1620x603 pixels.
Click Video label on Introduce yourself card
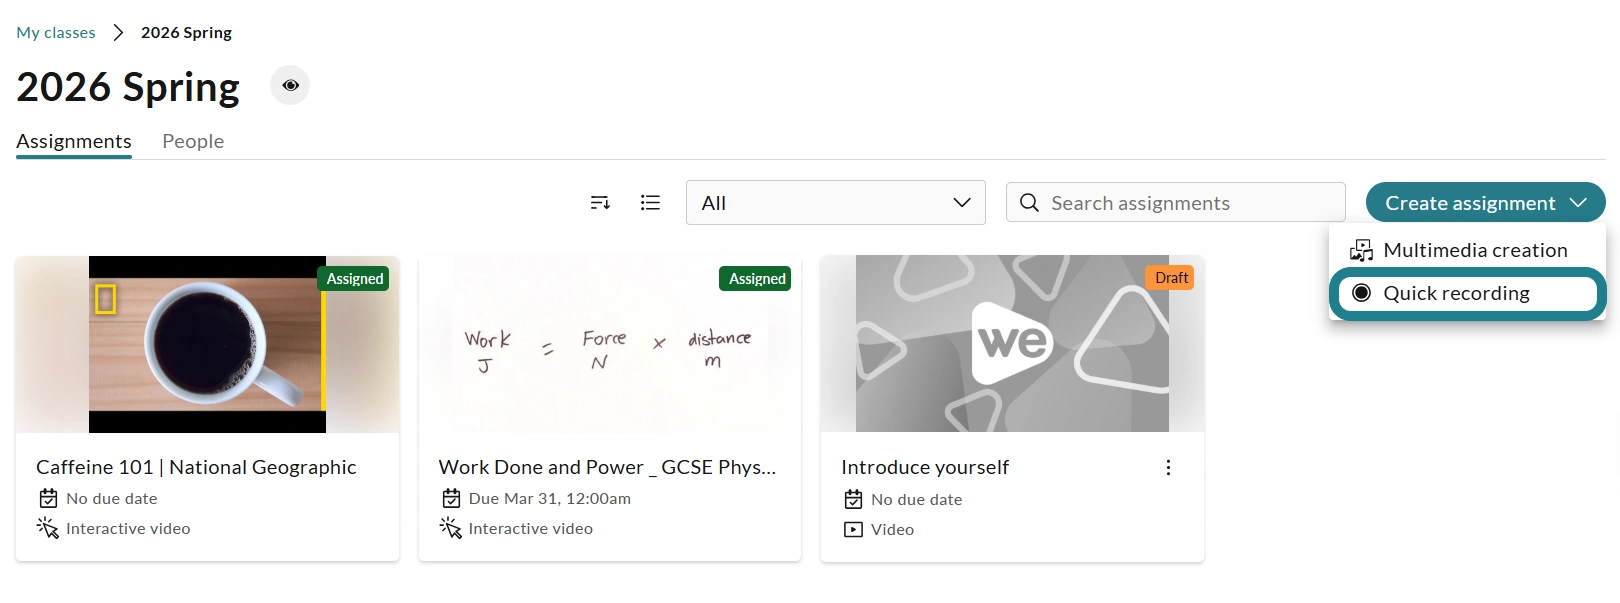(892, 530)
